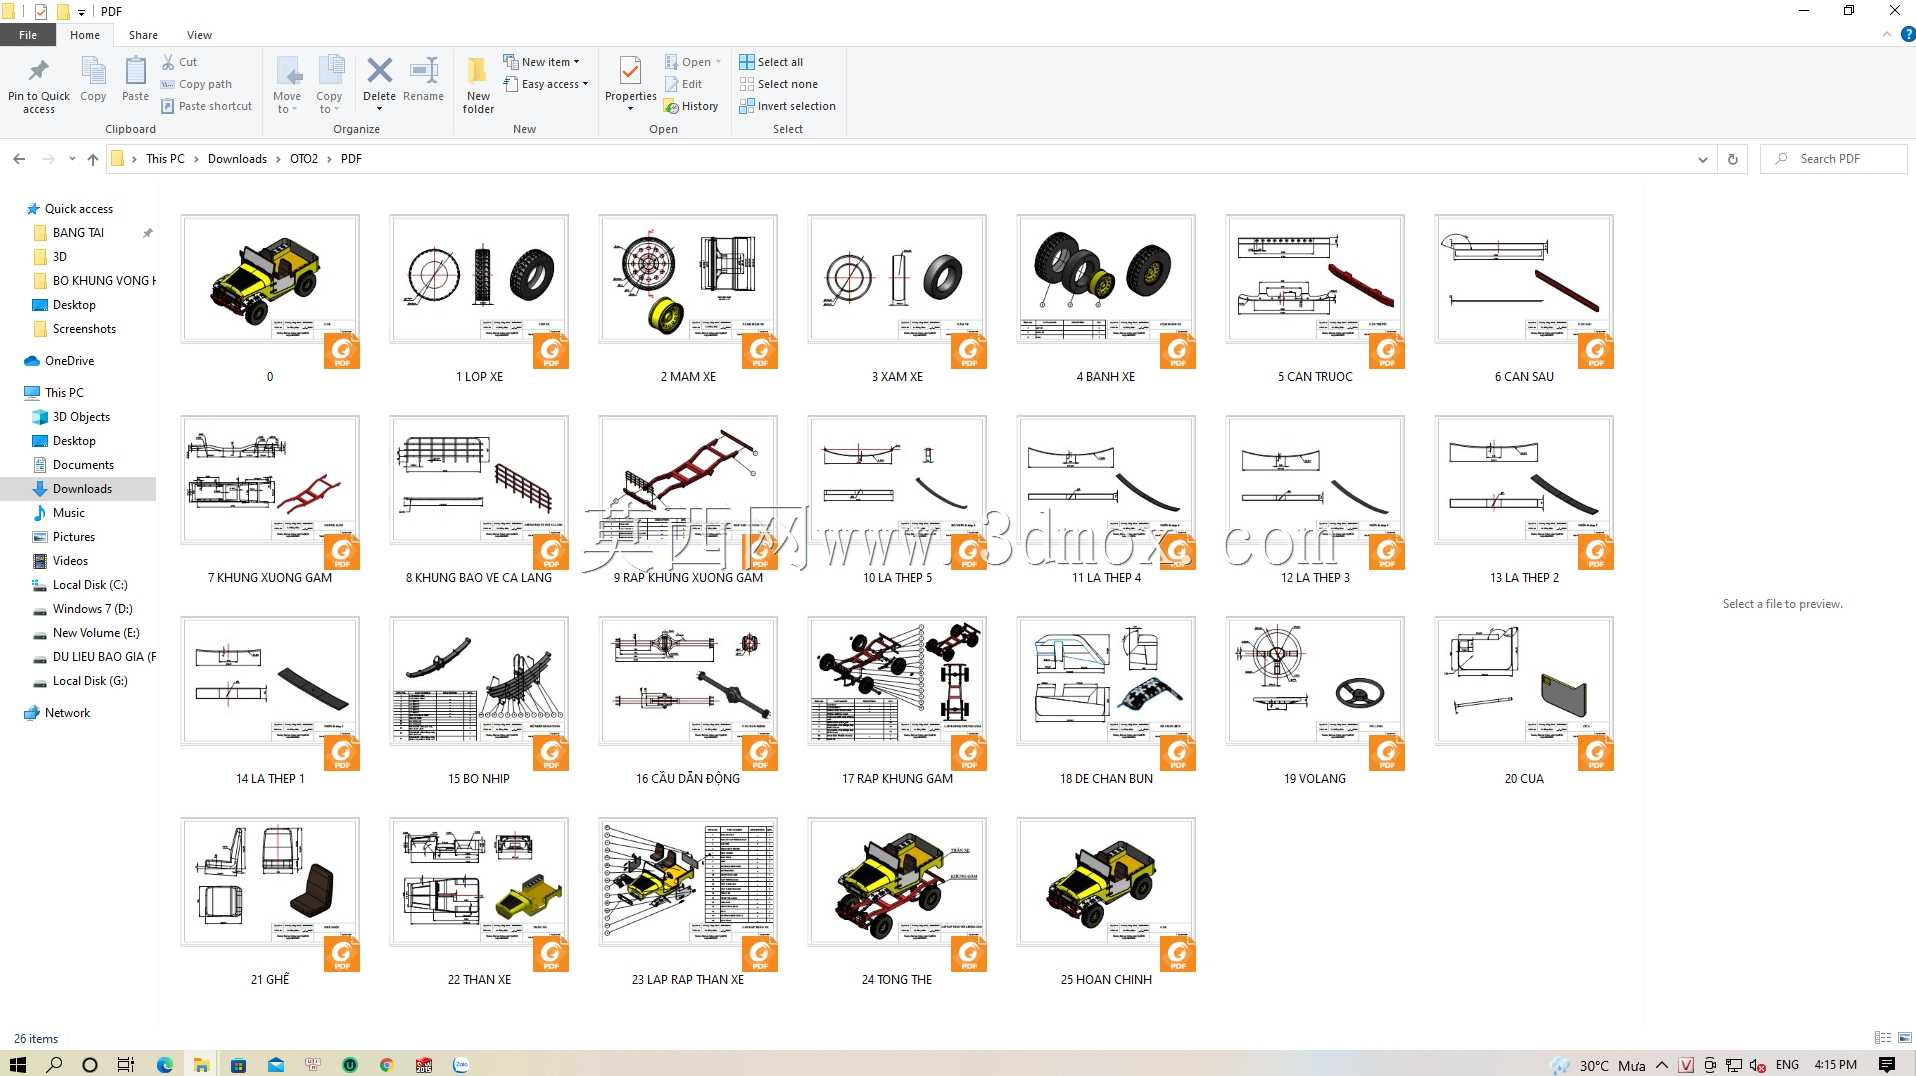
Task: Switch to large thumbnails view icon
Action: point(1905,1038)
